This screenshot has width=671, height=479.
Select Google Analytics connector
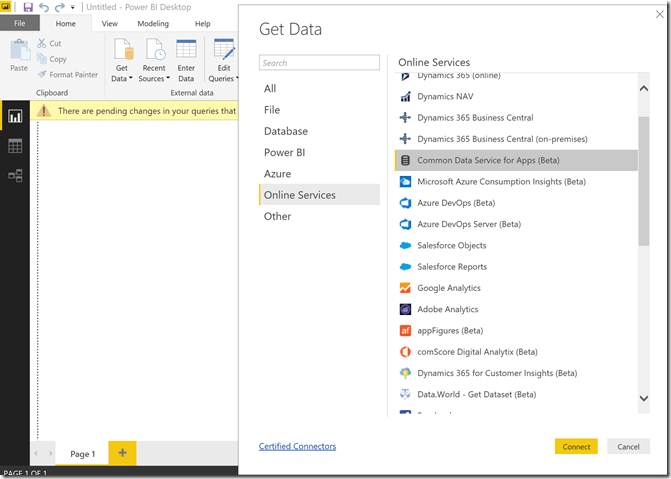(x=448, y=288)
